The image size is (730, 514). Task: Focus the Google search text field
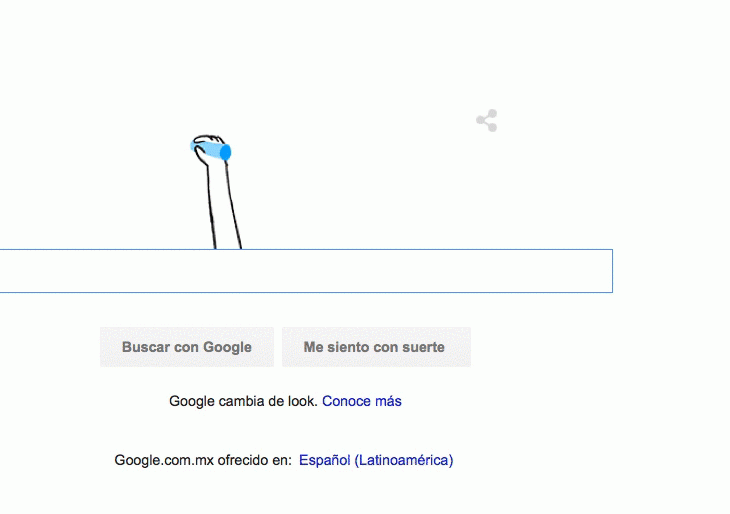(x=306, y=271)
